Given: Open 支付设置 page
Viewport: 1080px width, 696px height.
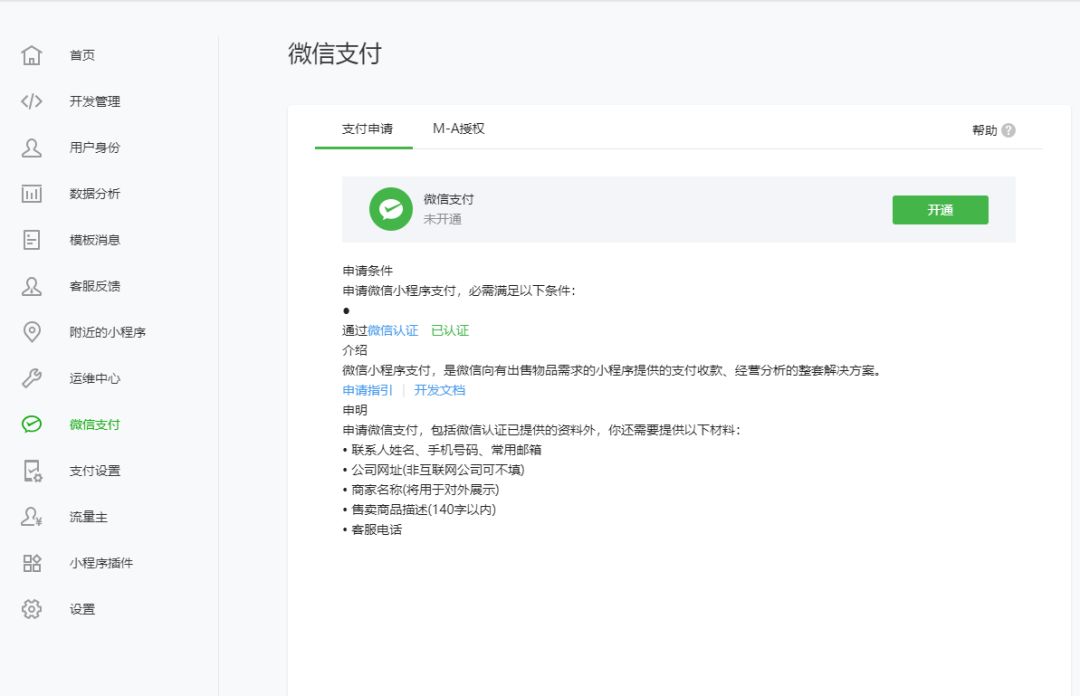Looking at the screenshot, I should (x=94, y=471).
